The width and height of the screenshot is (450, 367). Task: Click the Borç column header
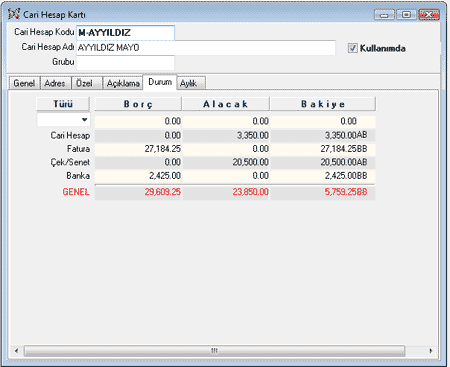pyautogui.click(x=138, y=104)
